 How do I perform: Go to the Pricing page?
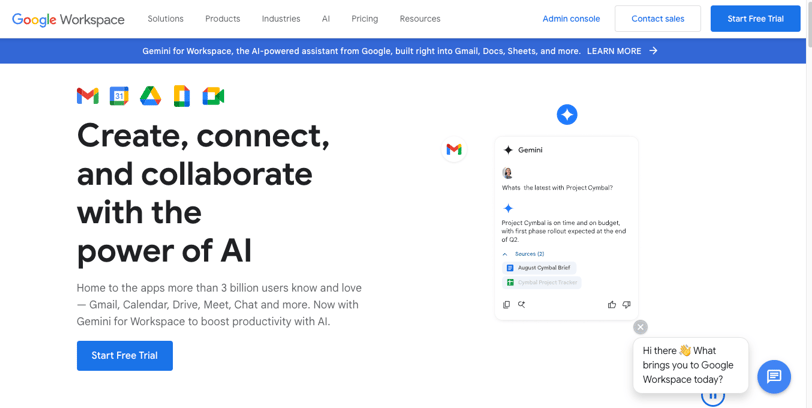(365, 19)
